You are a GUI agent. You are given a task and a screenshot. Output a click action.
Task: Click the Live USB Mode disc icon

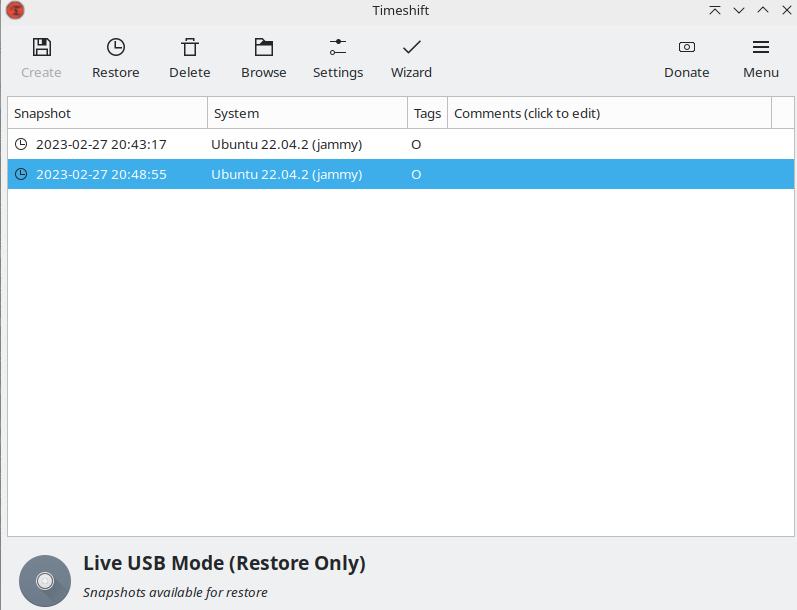[45, 581]
